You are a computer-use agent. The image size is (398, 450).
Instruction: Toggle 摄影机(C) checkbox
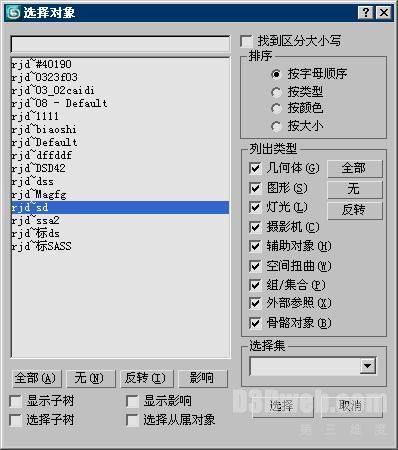[255, 227]
